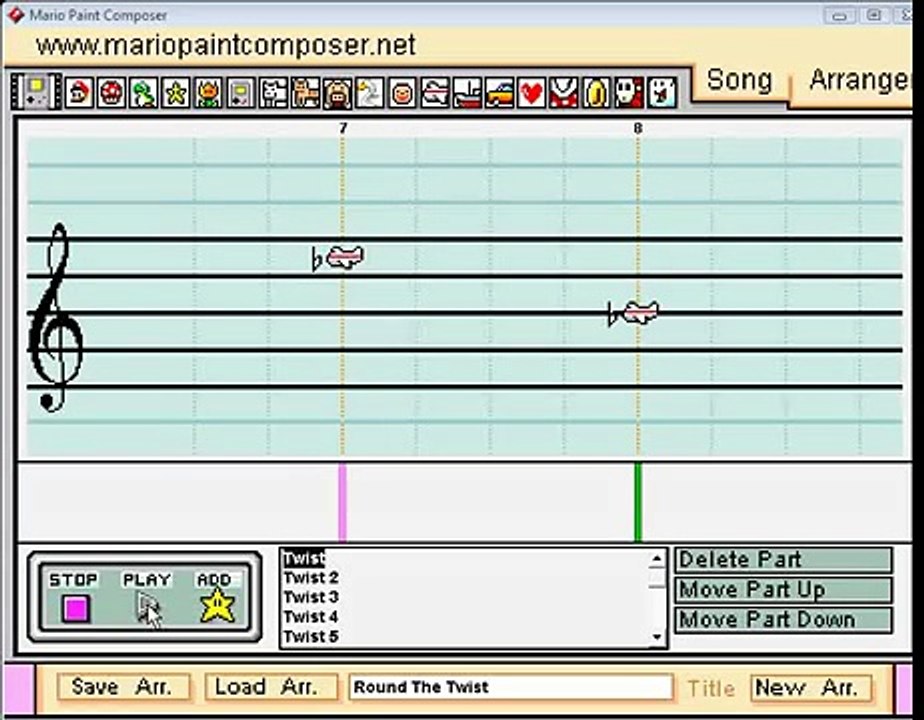Select the Fire Flower instrument

click(x=208, y=93)
